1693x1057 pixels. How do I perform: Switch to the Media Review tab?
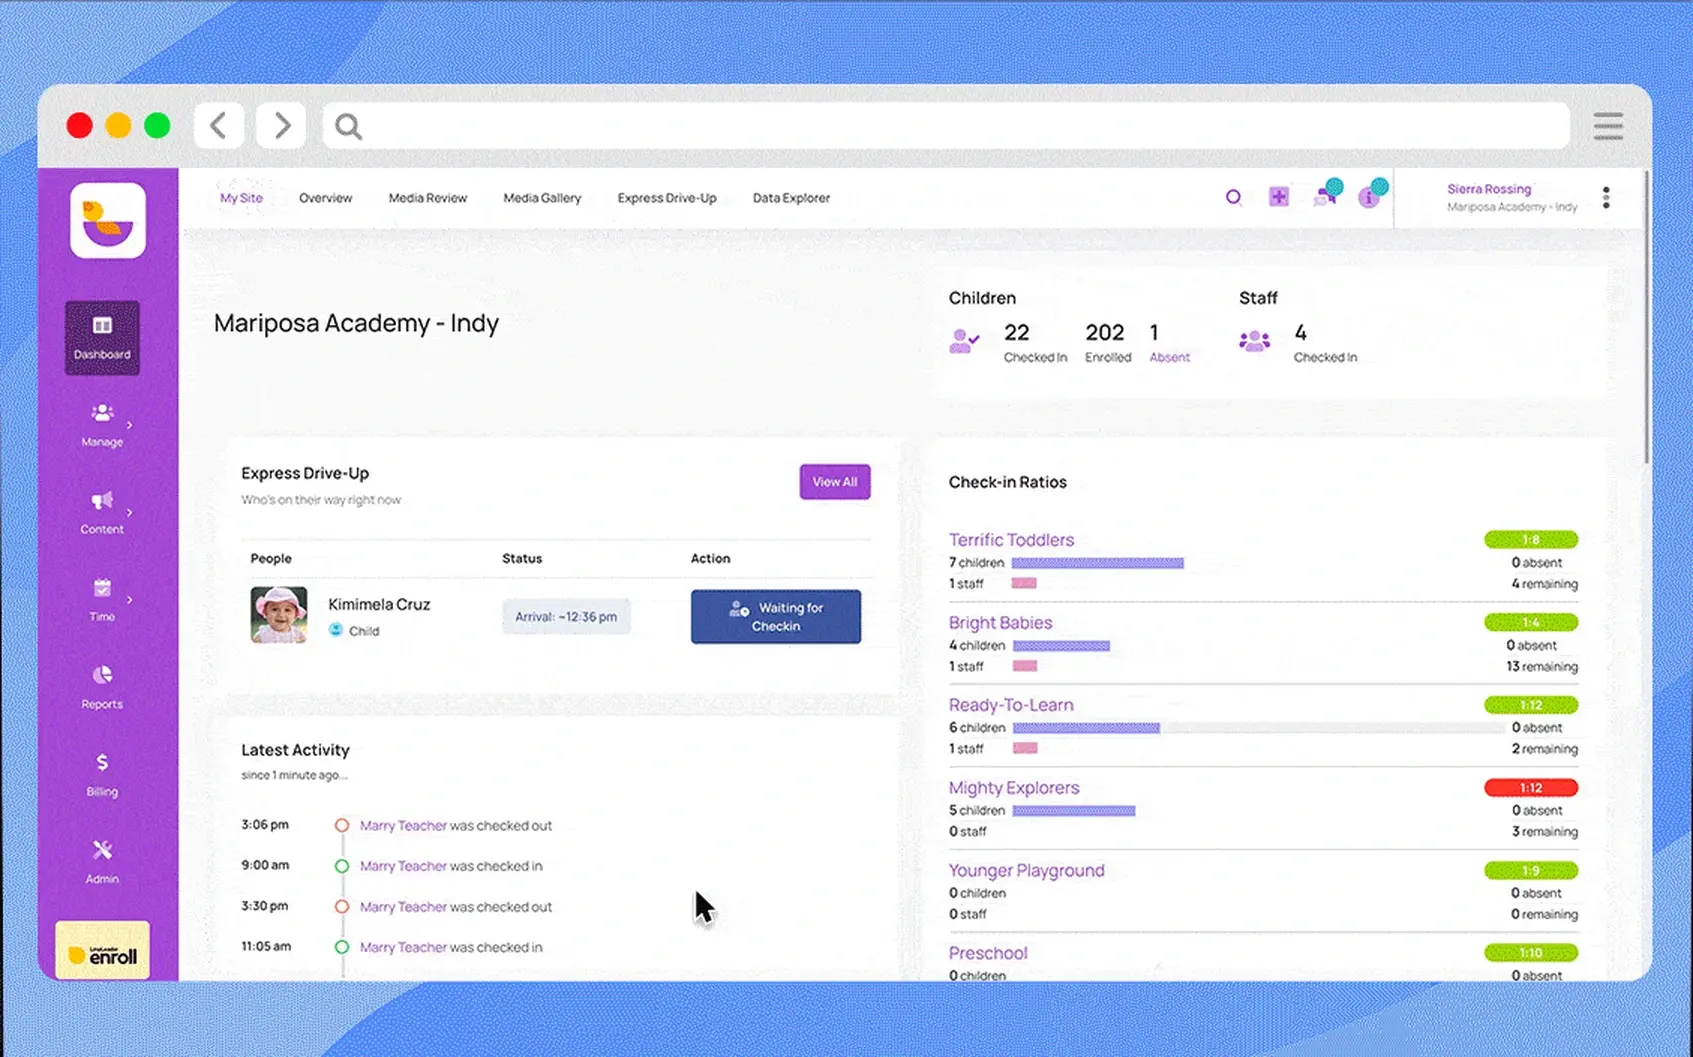pos(428,198)
